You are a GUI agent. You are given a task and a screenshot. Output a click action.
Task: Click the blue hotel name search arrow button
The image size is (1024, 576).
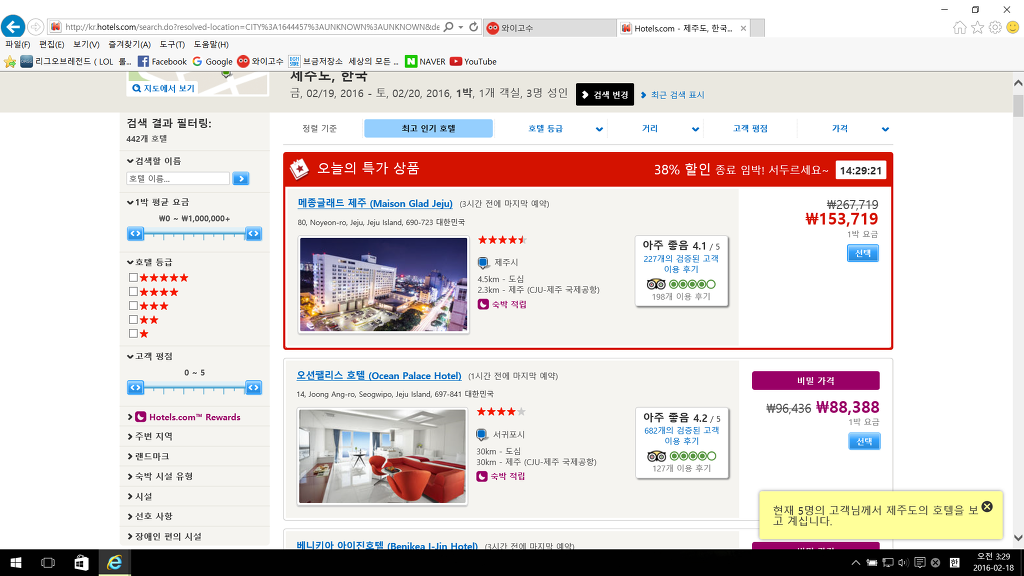[x=241, y=178]
